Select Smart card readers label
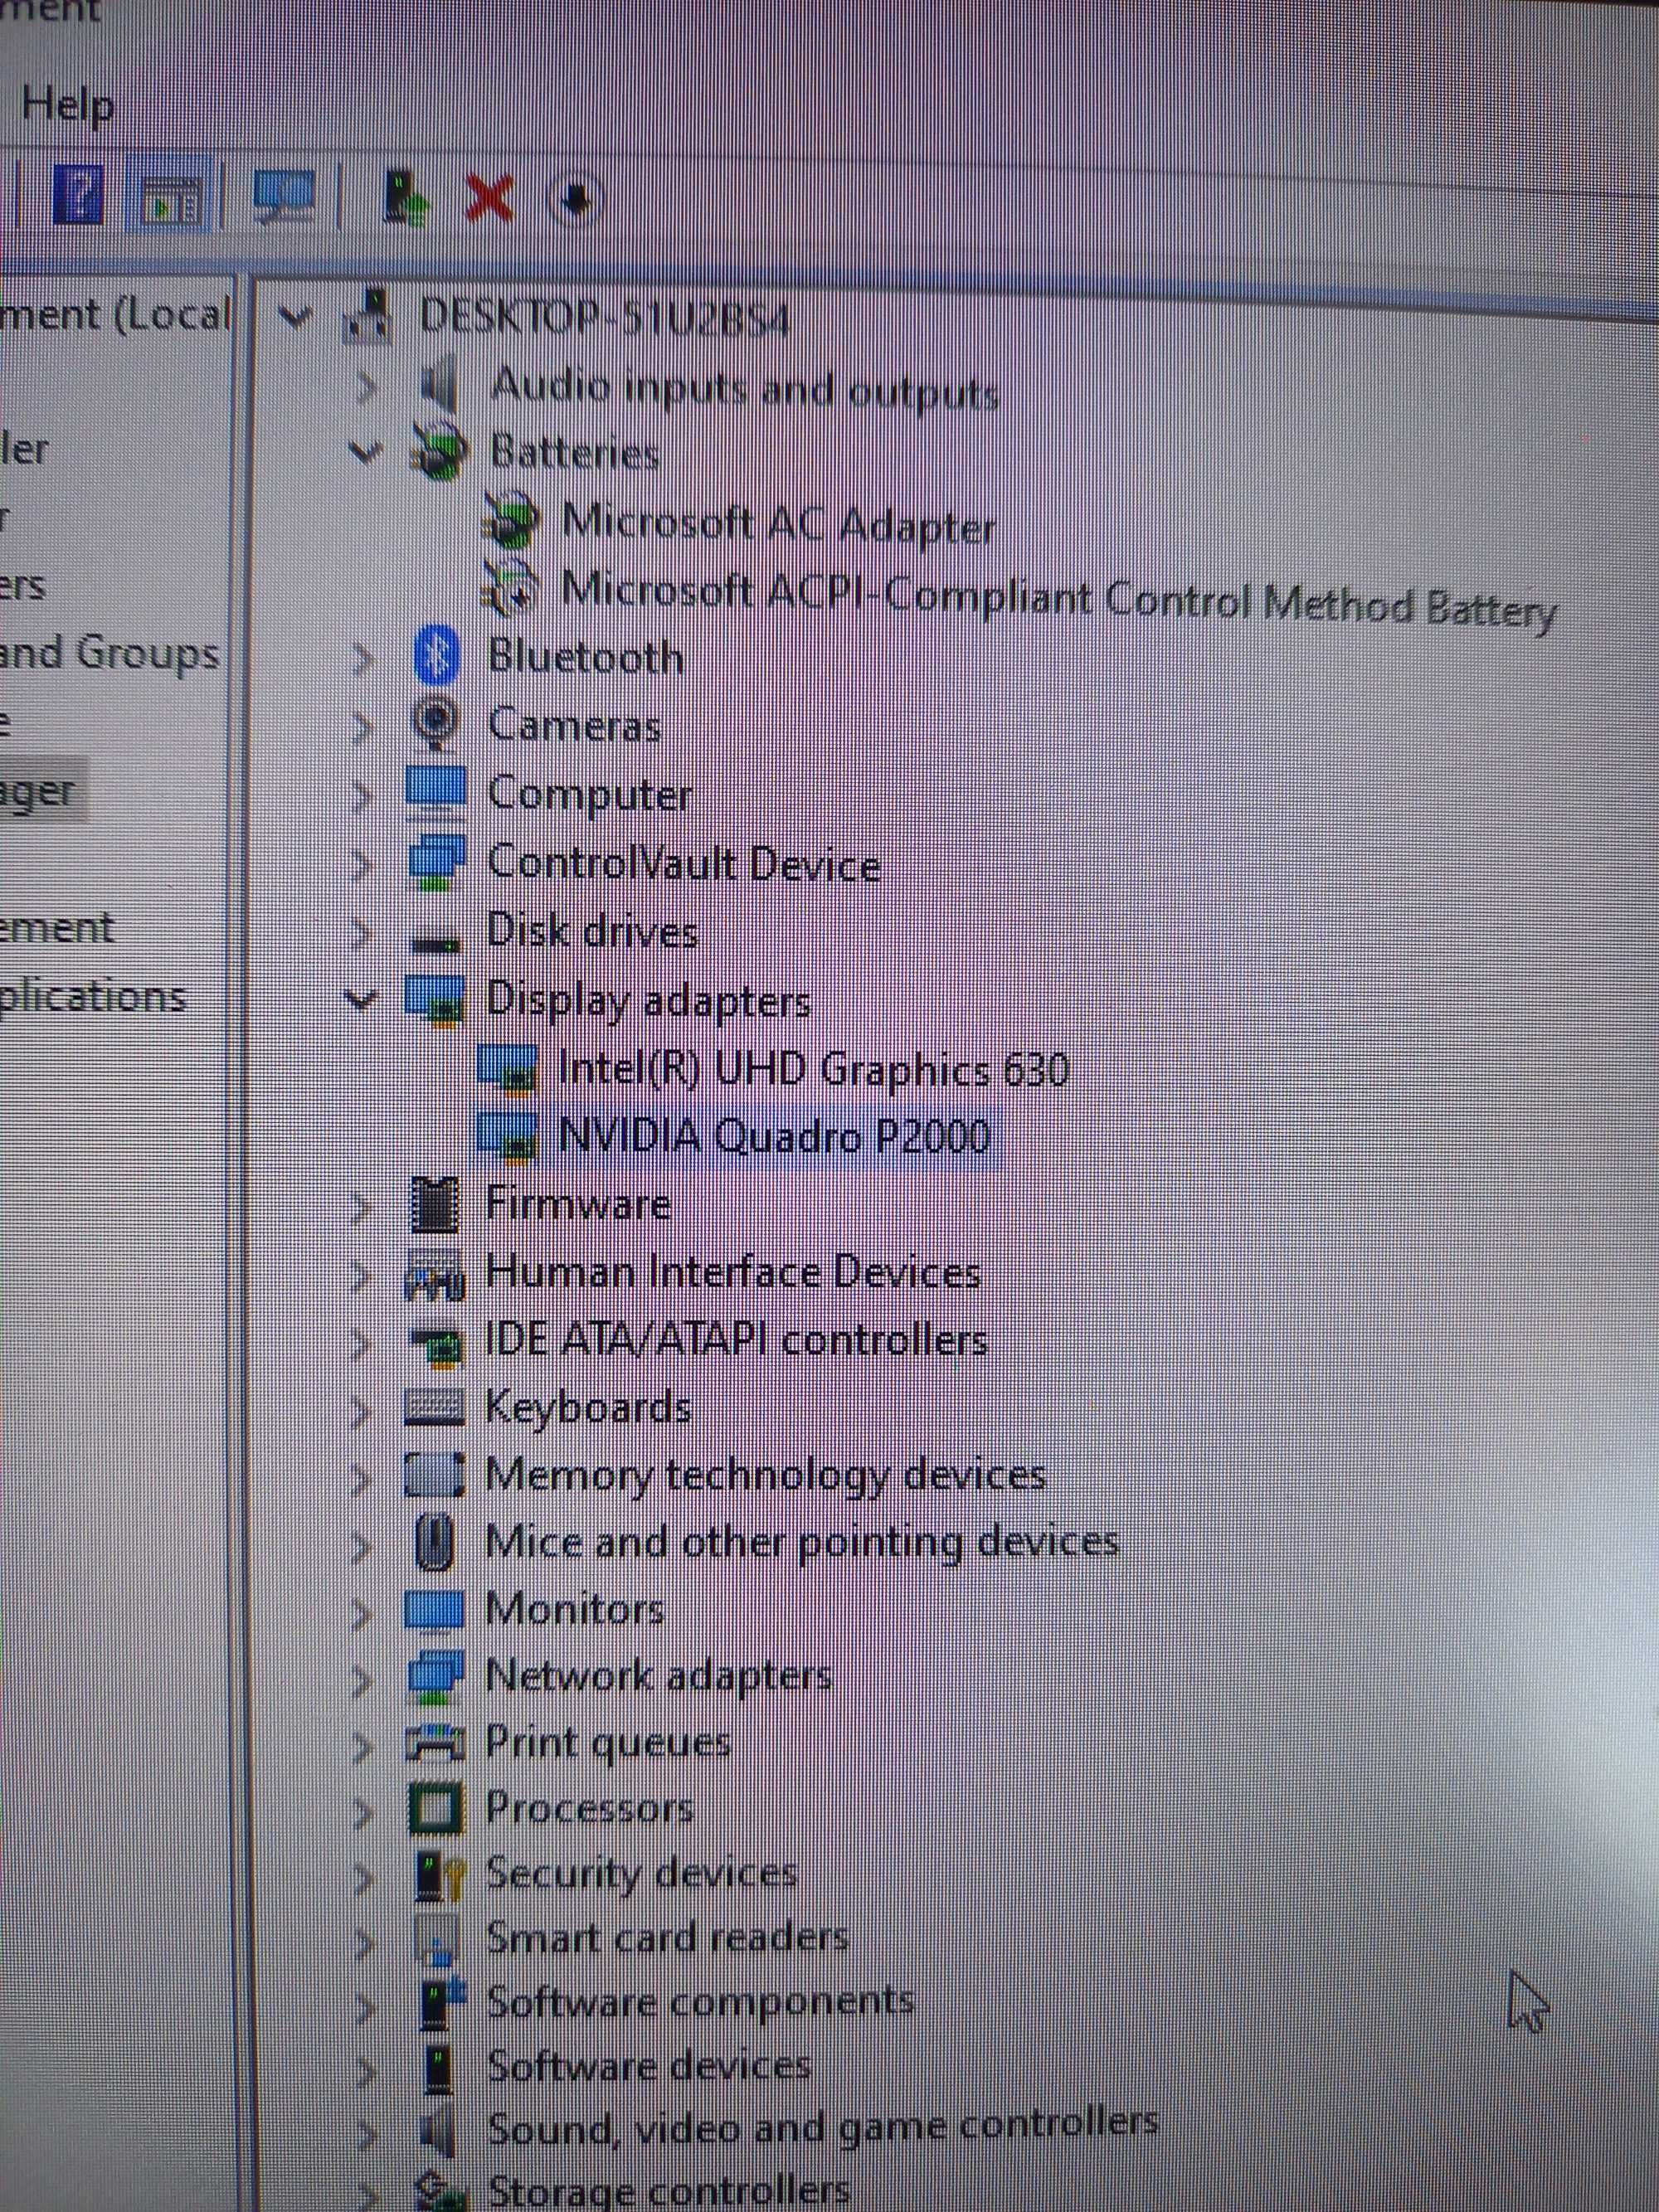 667,1939
